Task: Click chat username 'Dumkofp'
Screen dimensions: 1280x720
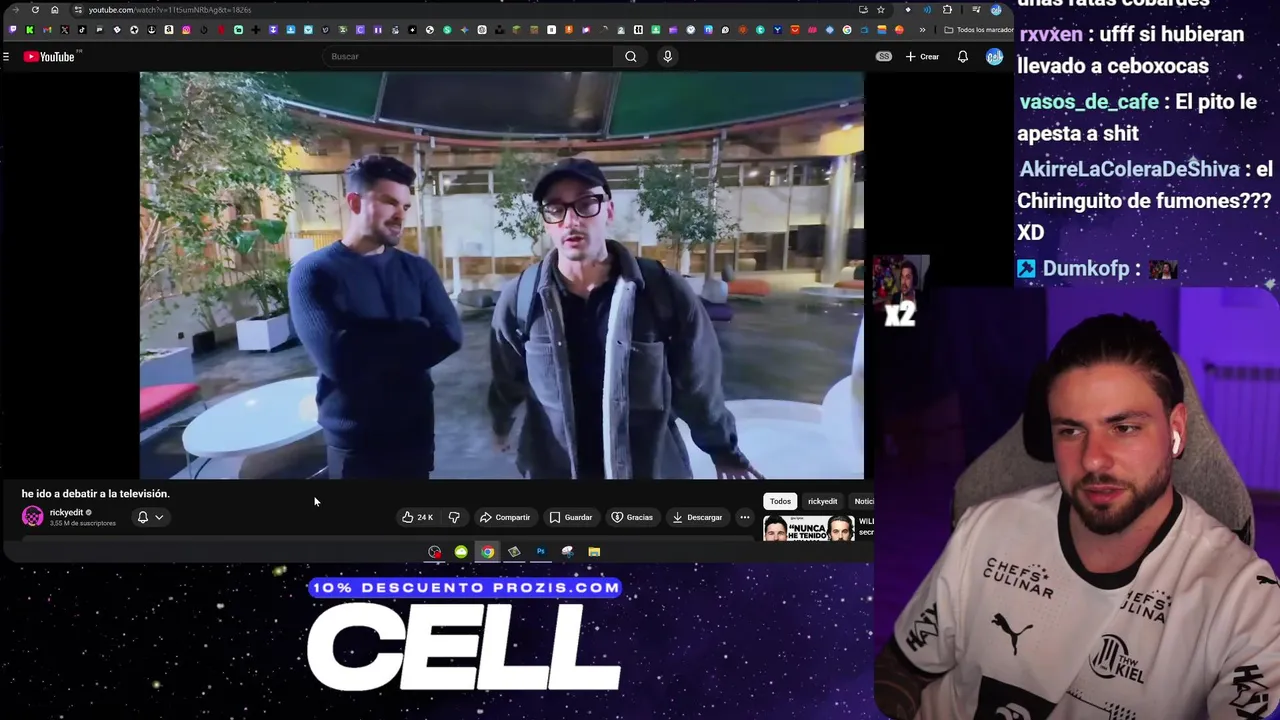Action: pos(1086,269)
